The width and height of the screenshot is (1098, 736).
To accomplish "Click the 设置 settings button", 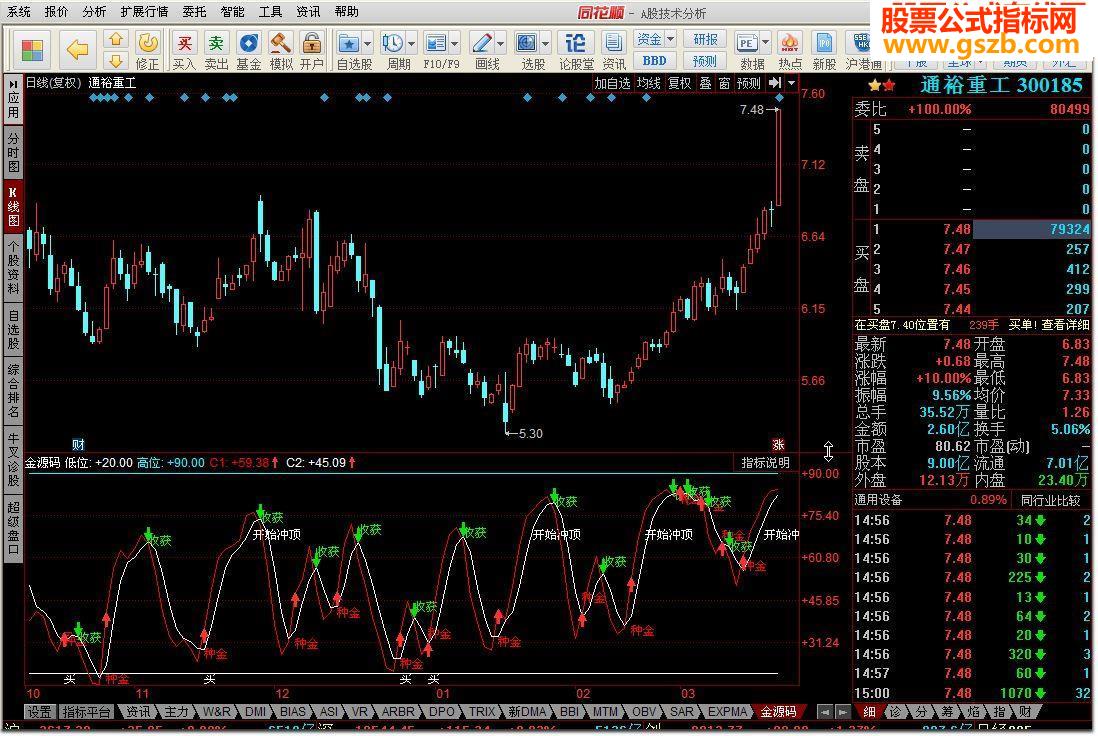I will (39, 711).
